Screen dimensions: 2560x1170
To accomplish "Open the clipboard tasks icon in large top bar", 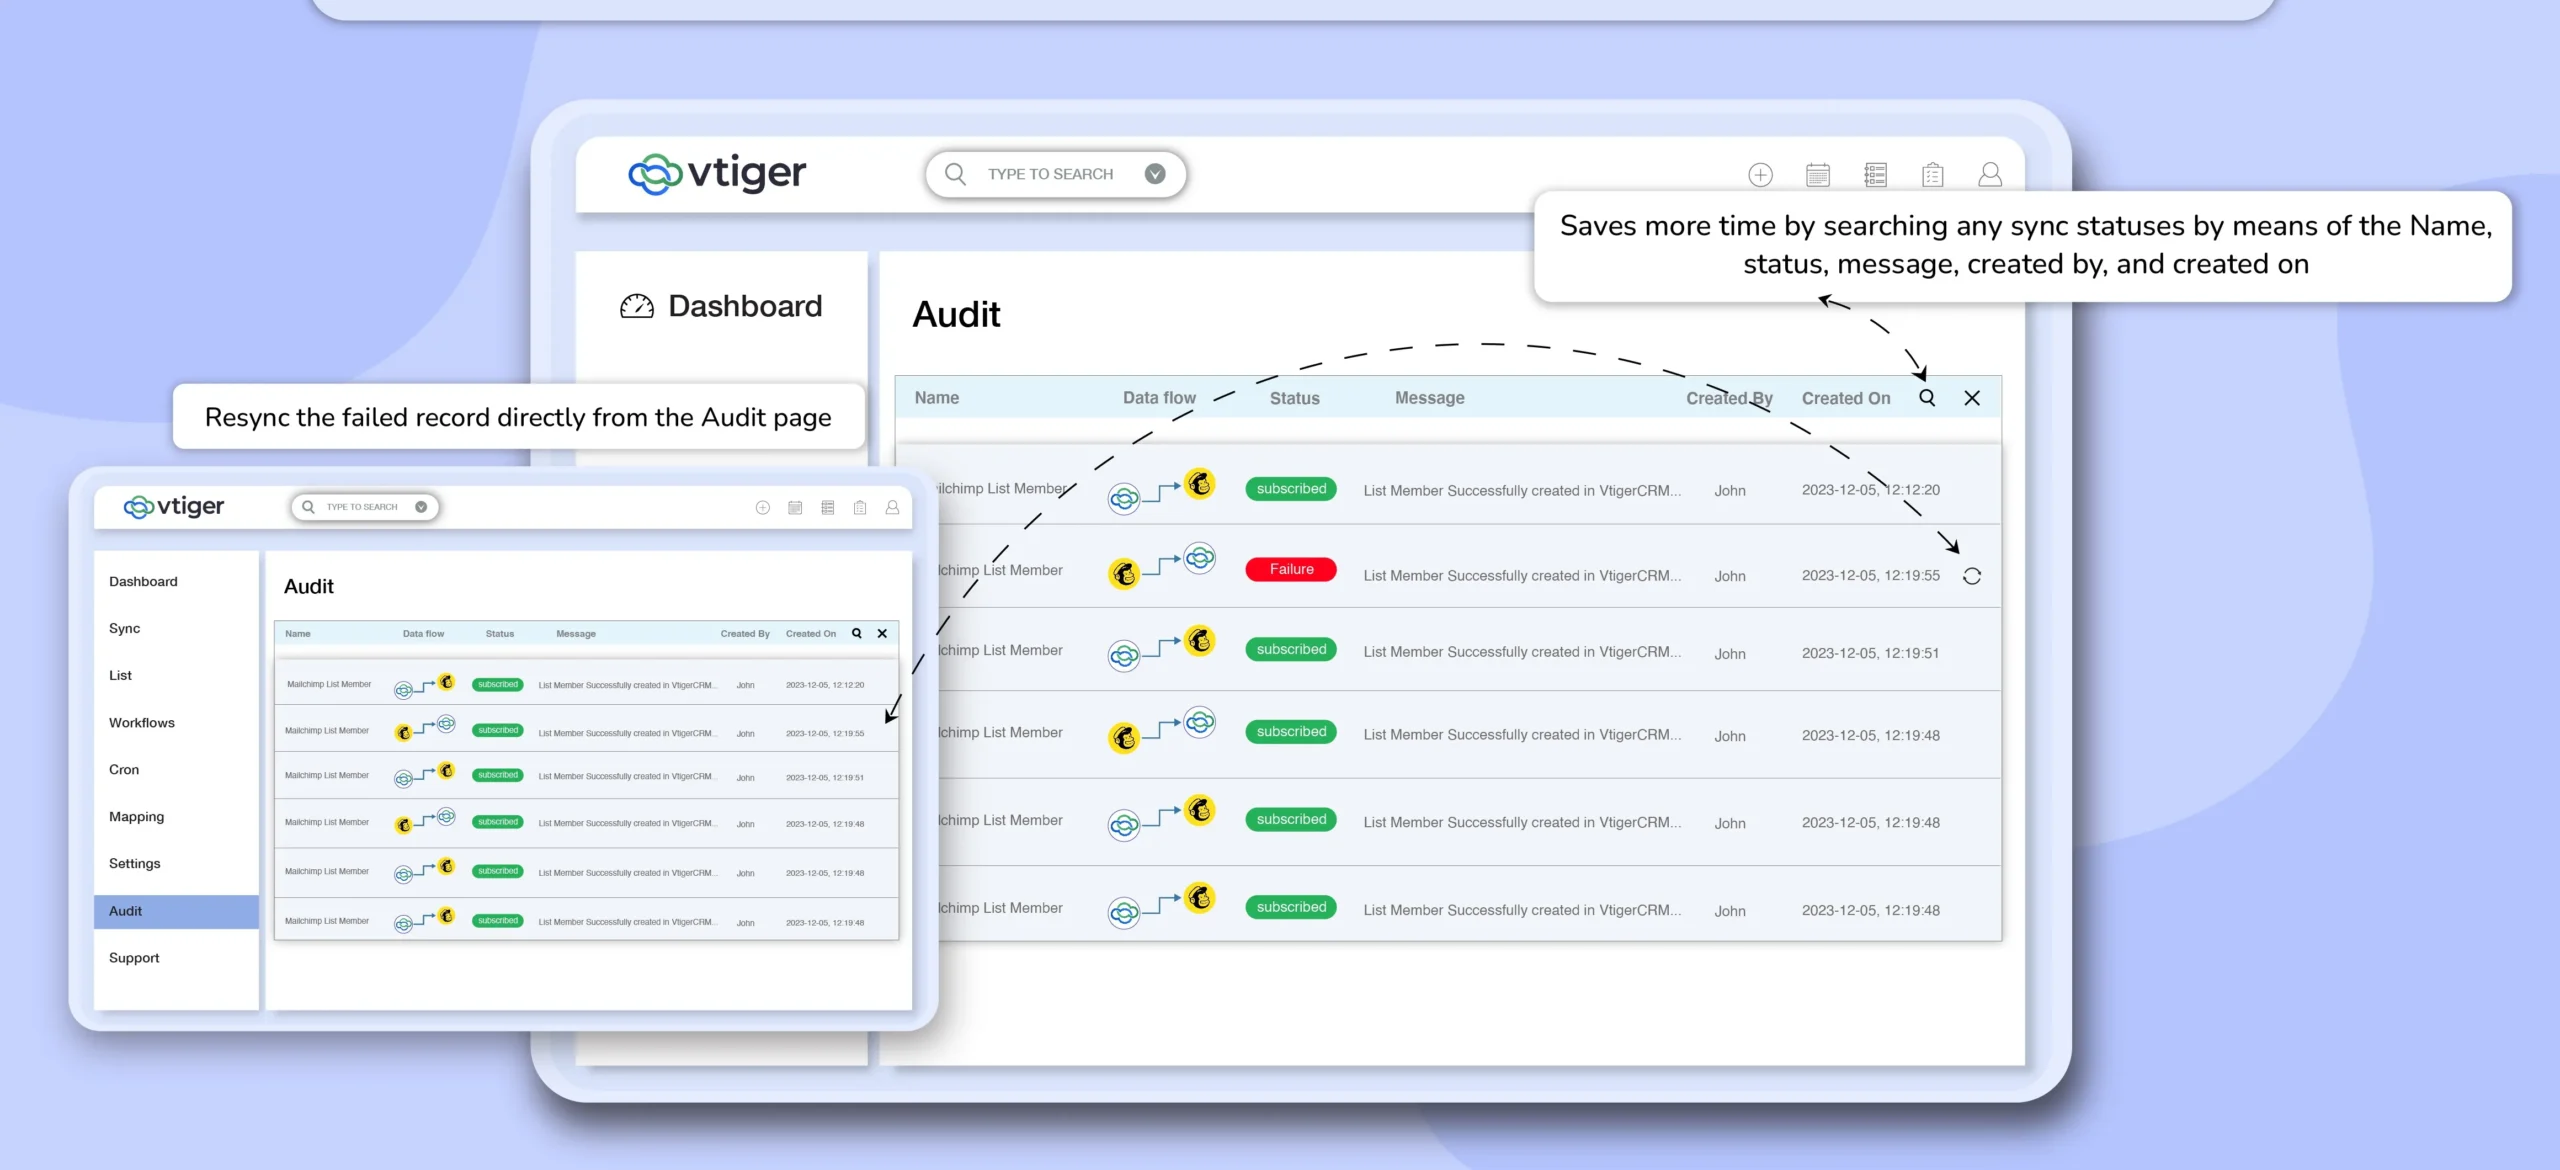I will [x=1932, y=175].
